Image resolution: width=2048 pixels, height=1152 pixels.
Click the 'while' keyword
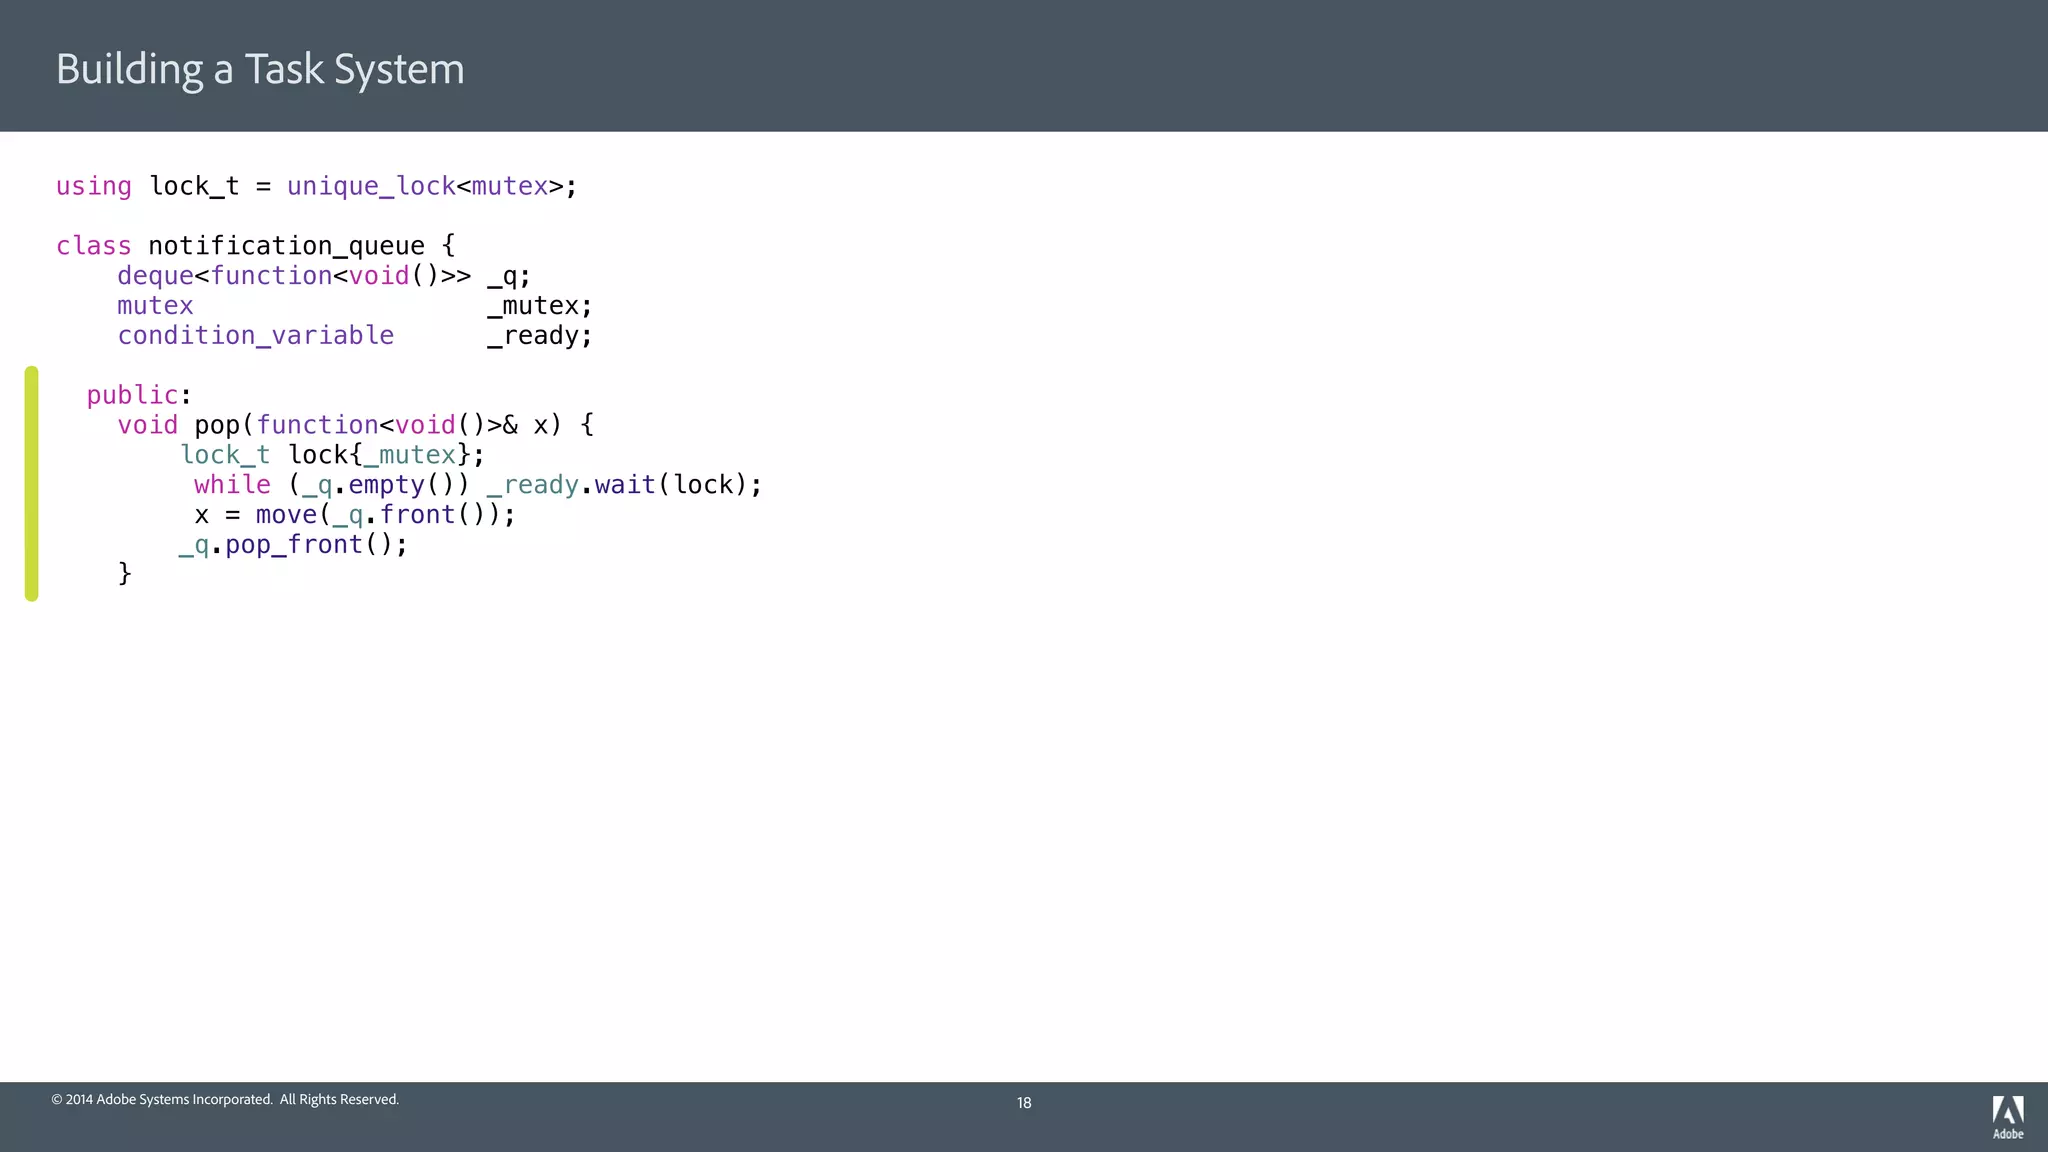point(232,485)
